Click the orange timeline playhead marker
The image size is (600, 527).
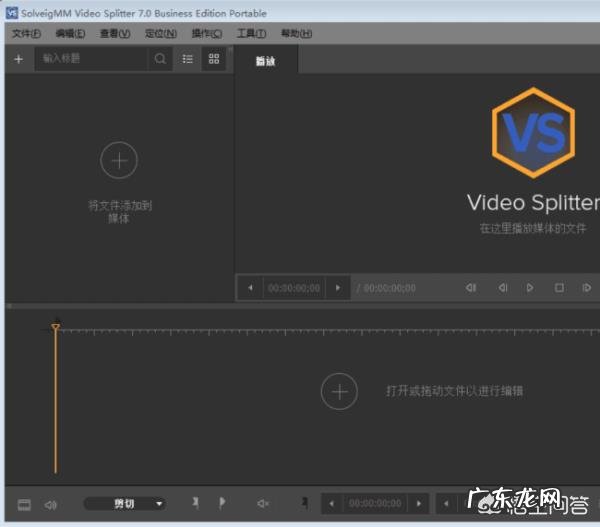55,327
